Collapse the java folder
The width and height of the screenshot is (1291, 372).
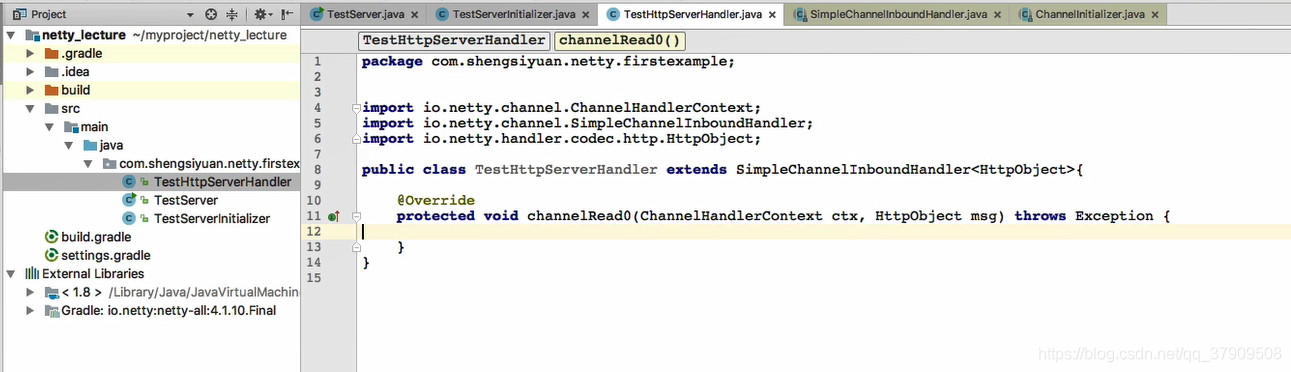[x=68, y=145]
